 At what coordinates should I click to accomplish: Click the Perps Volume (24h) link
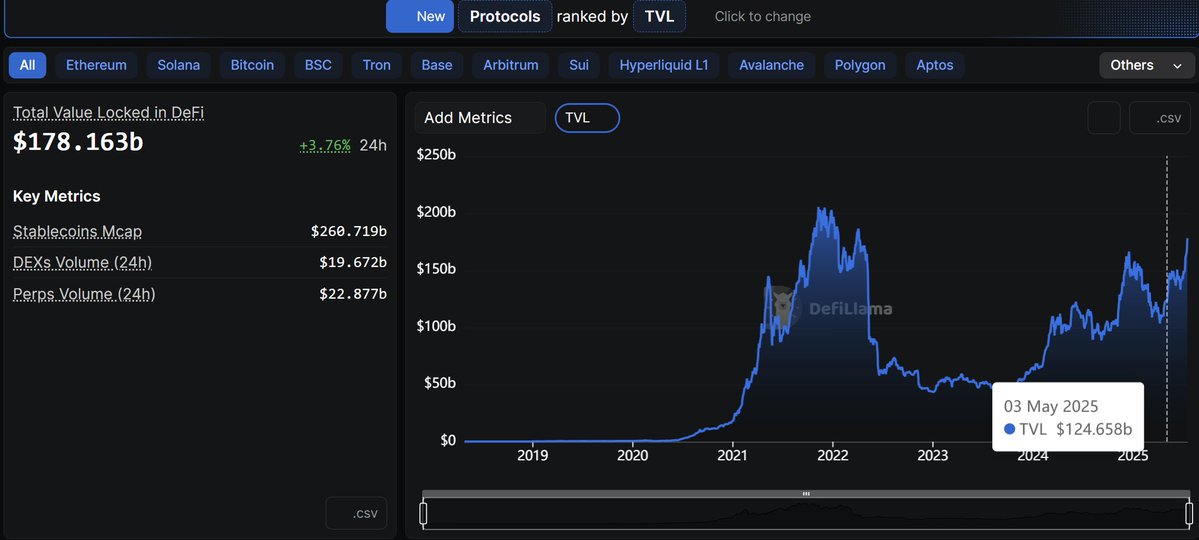(x=84, y=294)
